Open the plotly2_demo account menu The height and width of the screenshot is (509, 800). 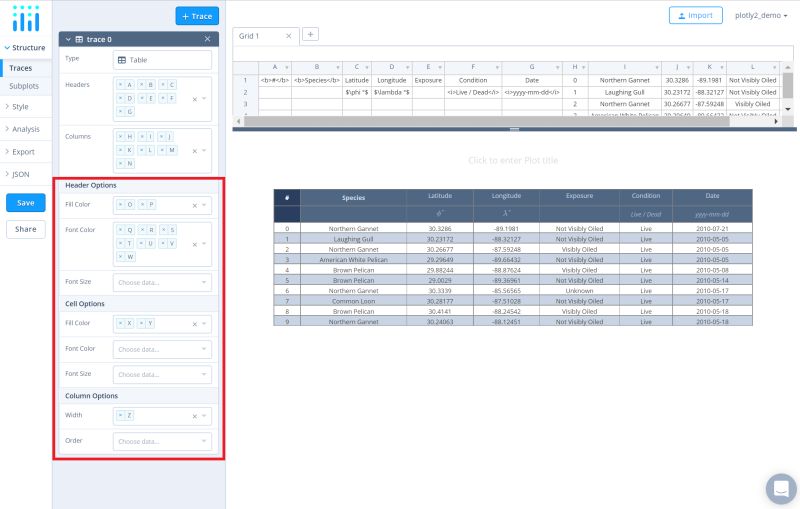pos(761,15)
